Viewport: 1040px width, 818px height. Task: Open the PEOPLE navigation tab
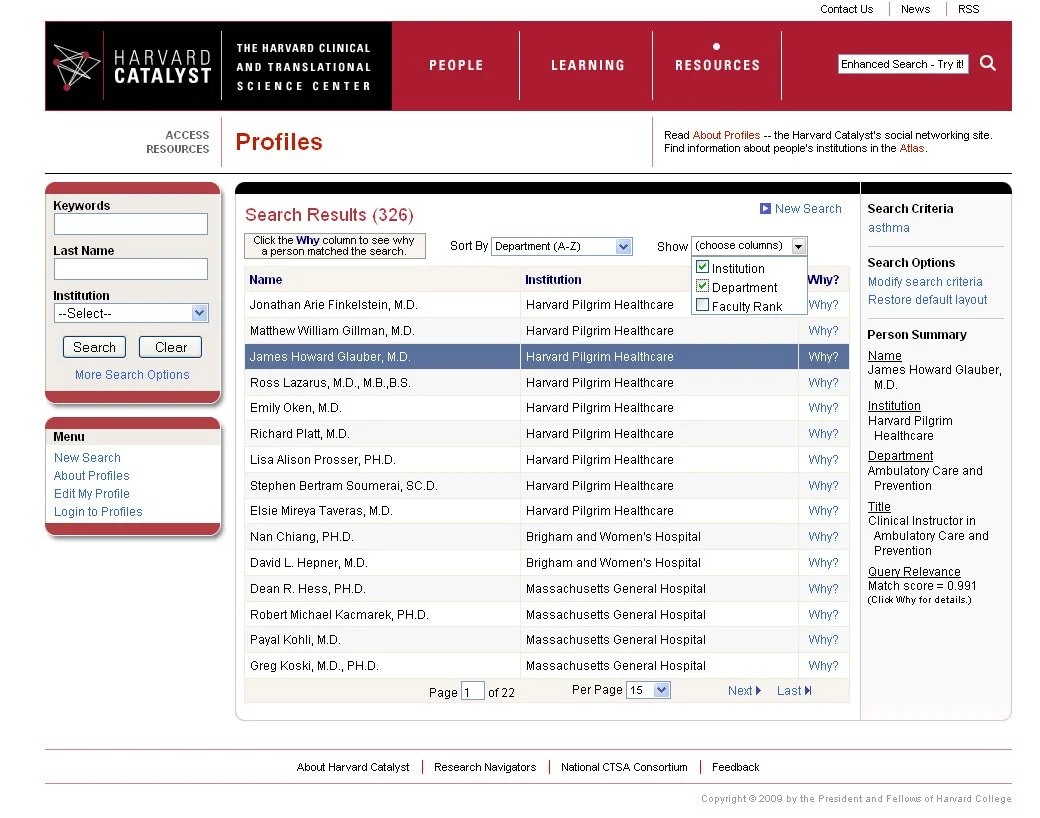456,65
